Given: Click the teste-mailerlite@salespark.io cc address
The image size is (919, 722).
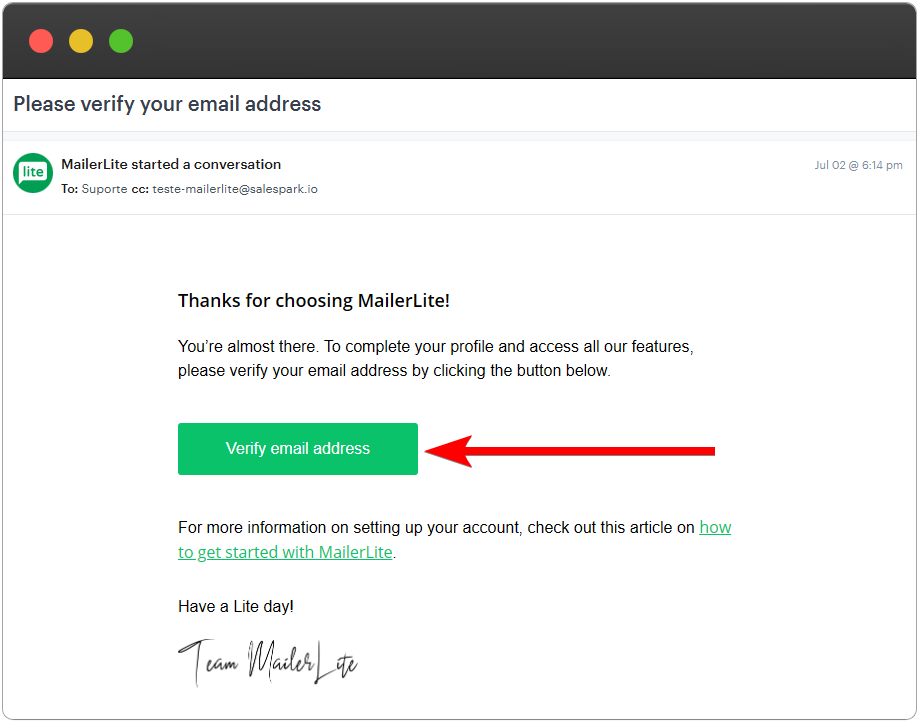Looking at the screenshot, I should pyautogui.click(x=235, y=189).
